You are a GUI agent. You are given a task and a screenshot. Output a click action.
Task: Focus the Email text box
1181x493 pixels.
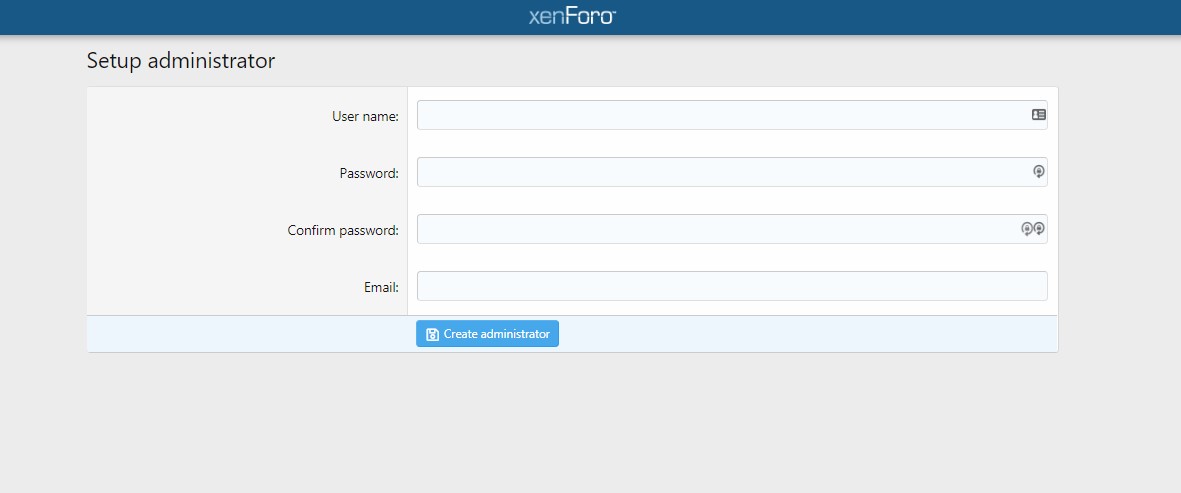[x=732, y=286]
